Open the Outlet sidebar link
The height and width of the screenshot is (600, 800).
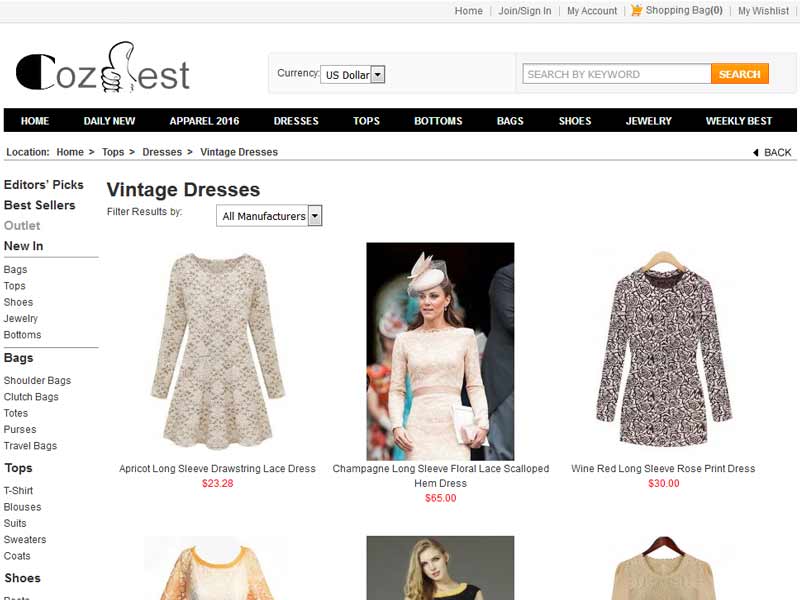point(21,226)
